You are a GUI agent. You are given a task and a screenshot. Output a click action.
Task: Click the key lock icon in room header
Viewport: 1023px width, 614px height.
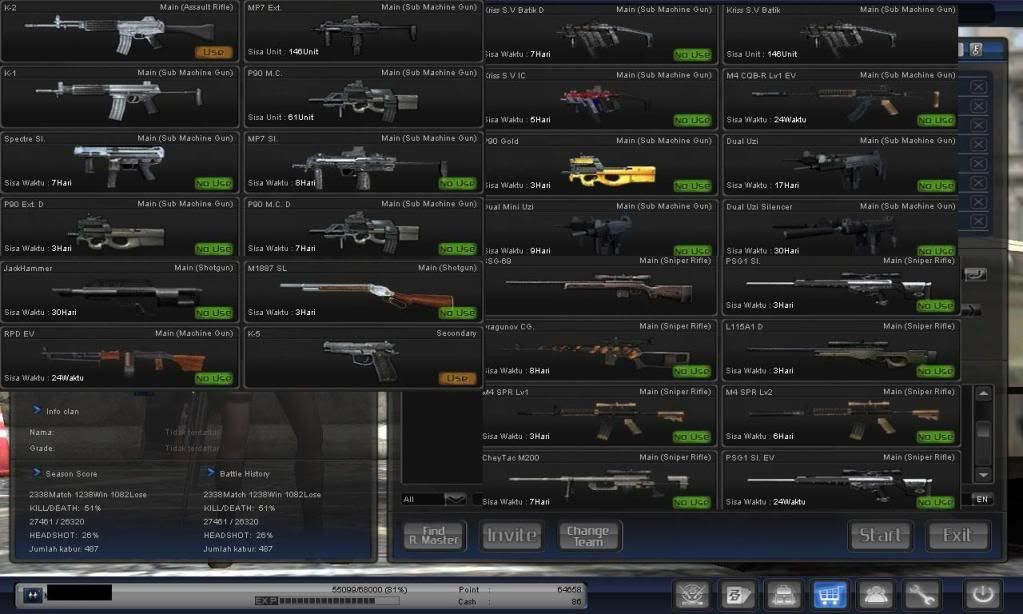[976, 49]
